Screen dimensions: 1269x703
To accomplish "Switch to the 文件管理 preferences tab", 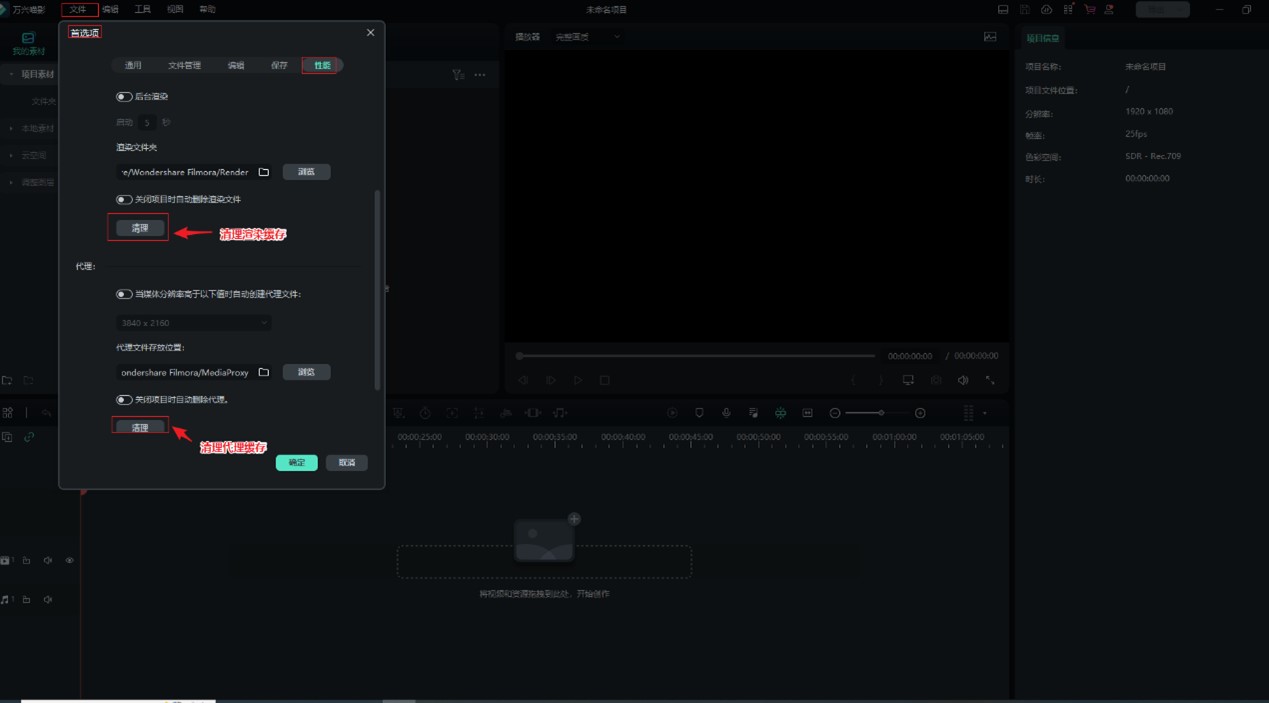I will 184,65.
